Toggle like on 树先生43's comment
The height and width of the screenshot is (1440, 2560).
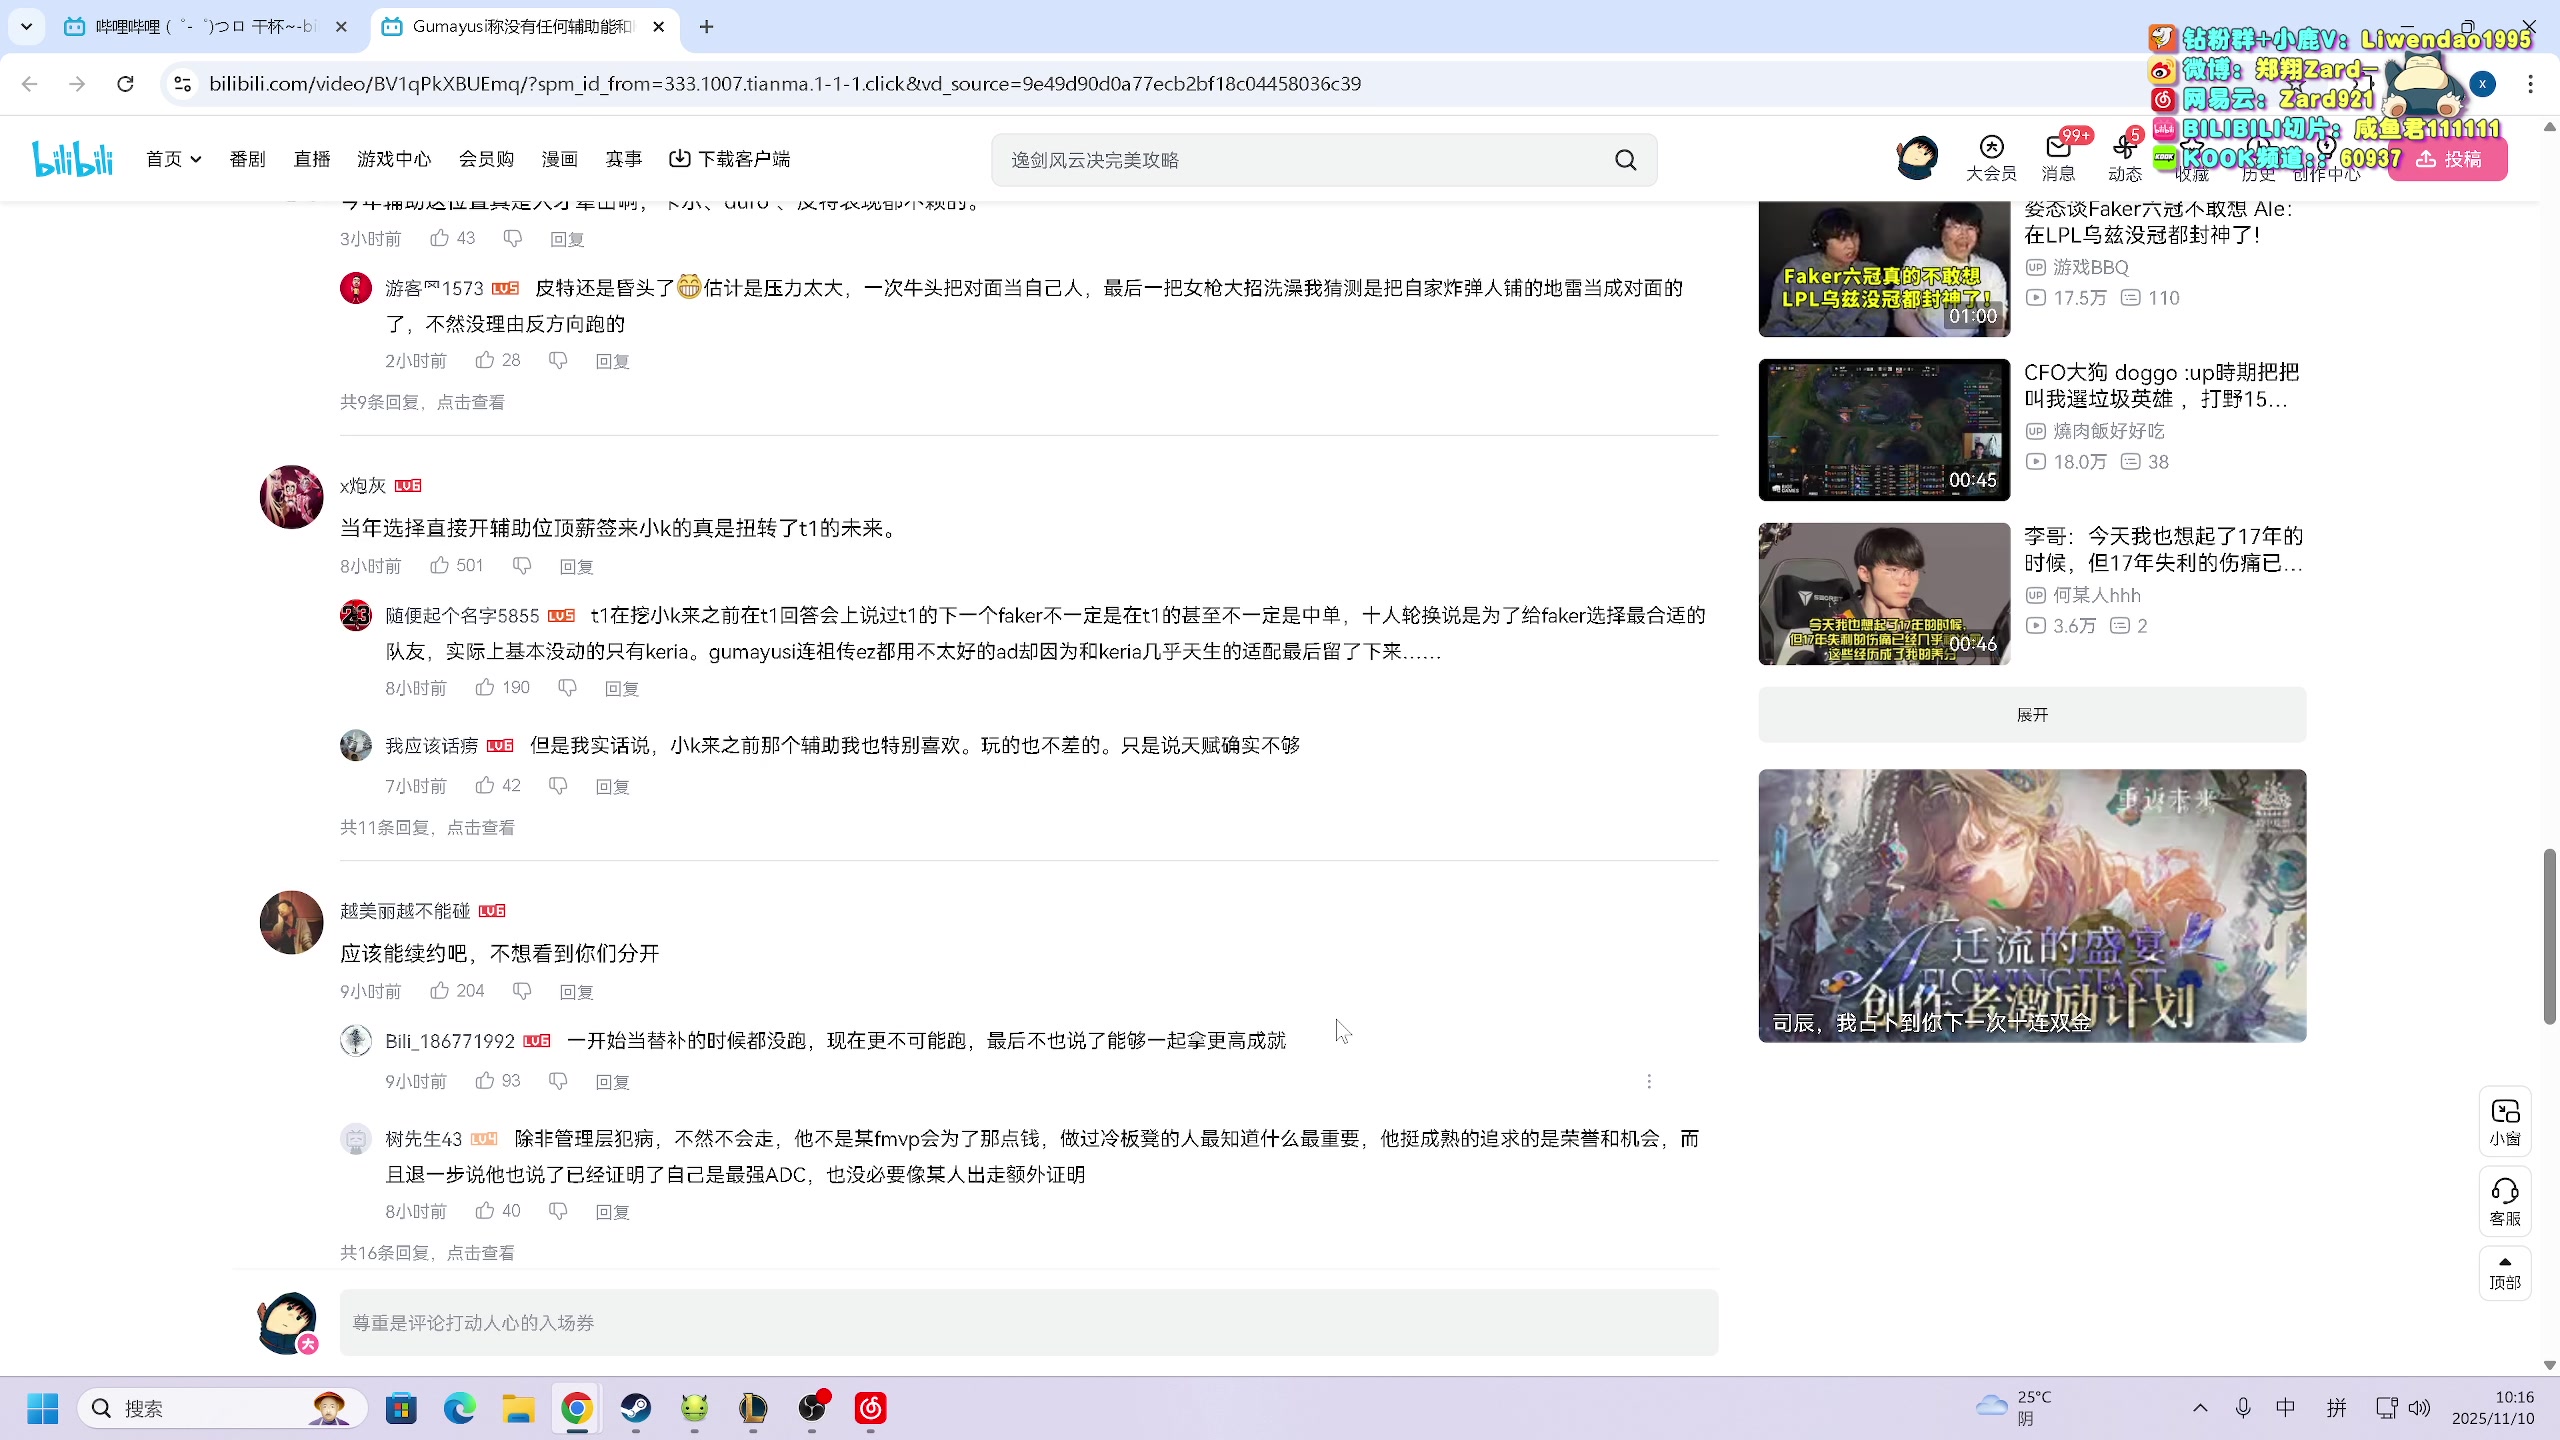486,1210
